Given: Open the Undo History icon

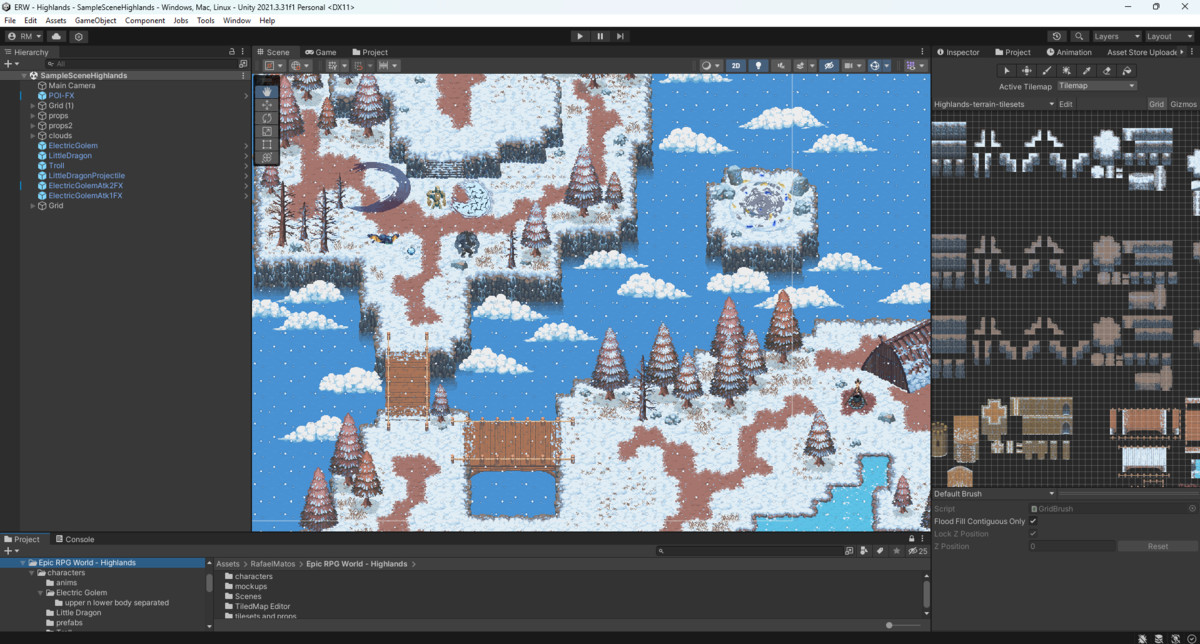Looking at the screenshot, I should 1058,36.
